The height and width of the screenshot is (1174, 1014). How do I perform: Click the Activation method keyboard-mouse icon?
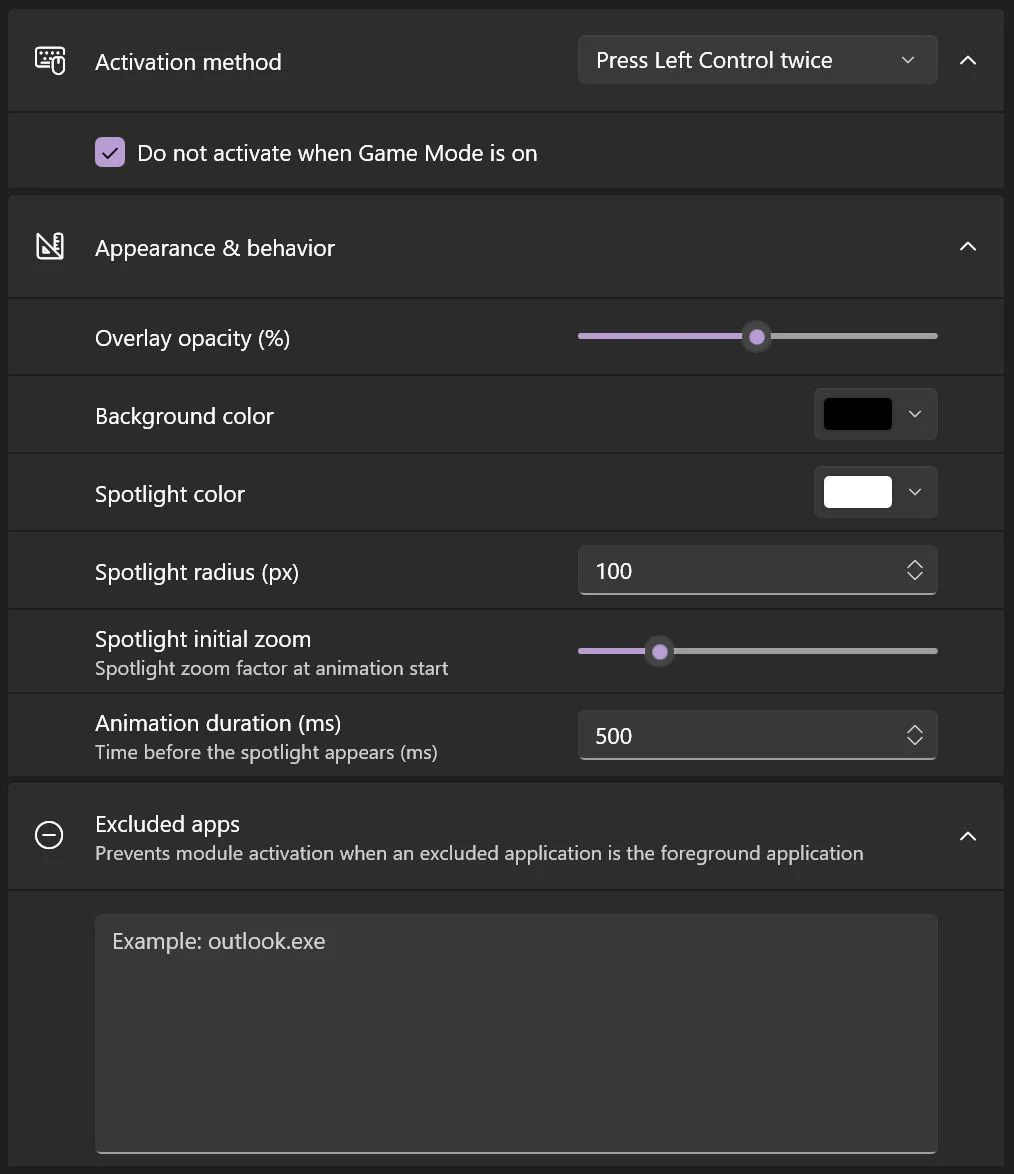(50, 61)
